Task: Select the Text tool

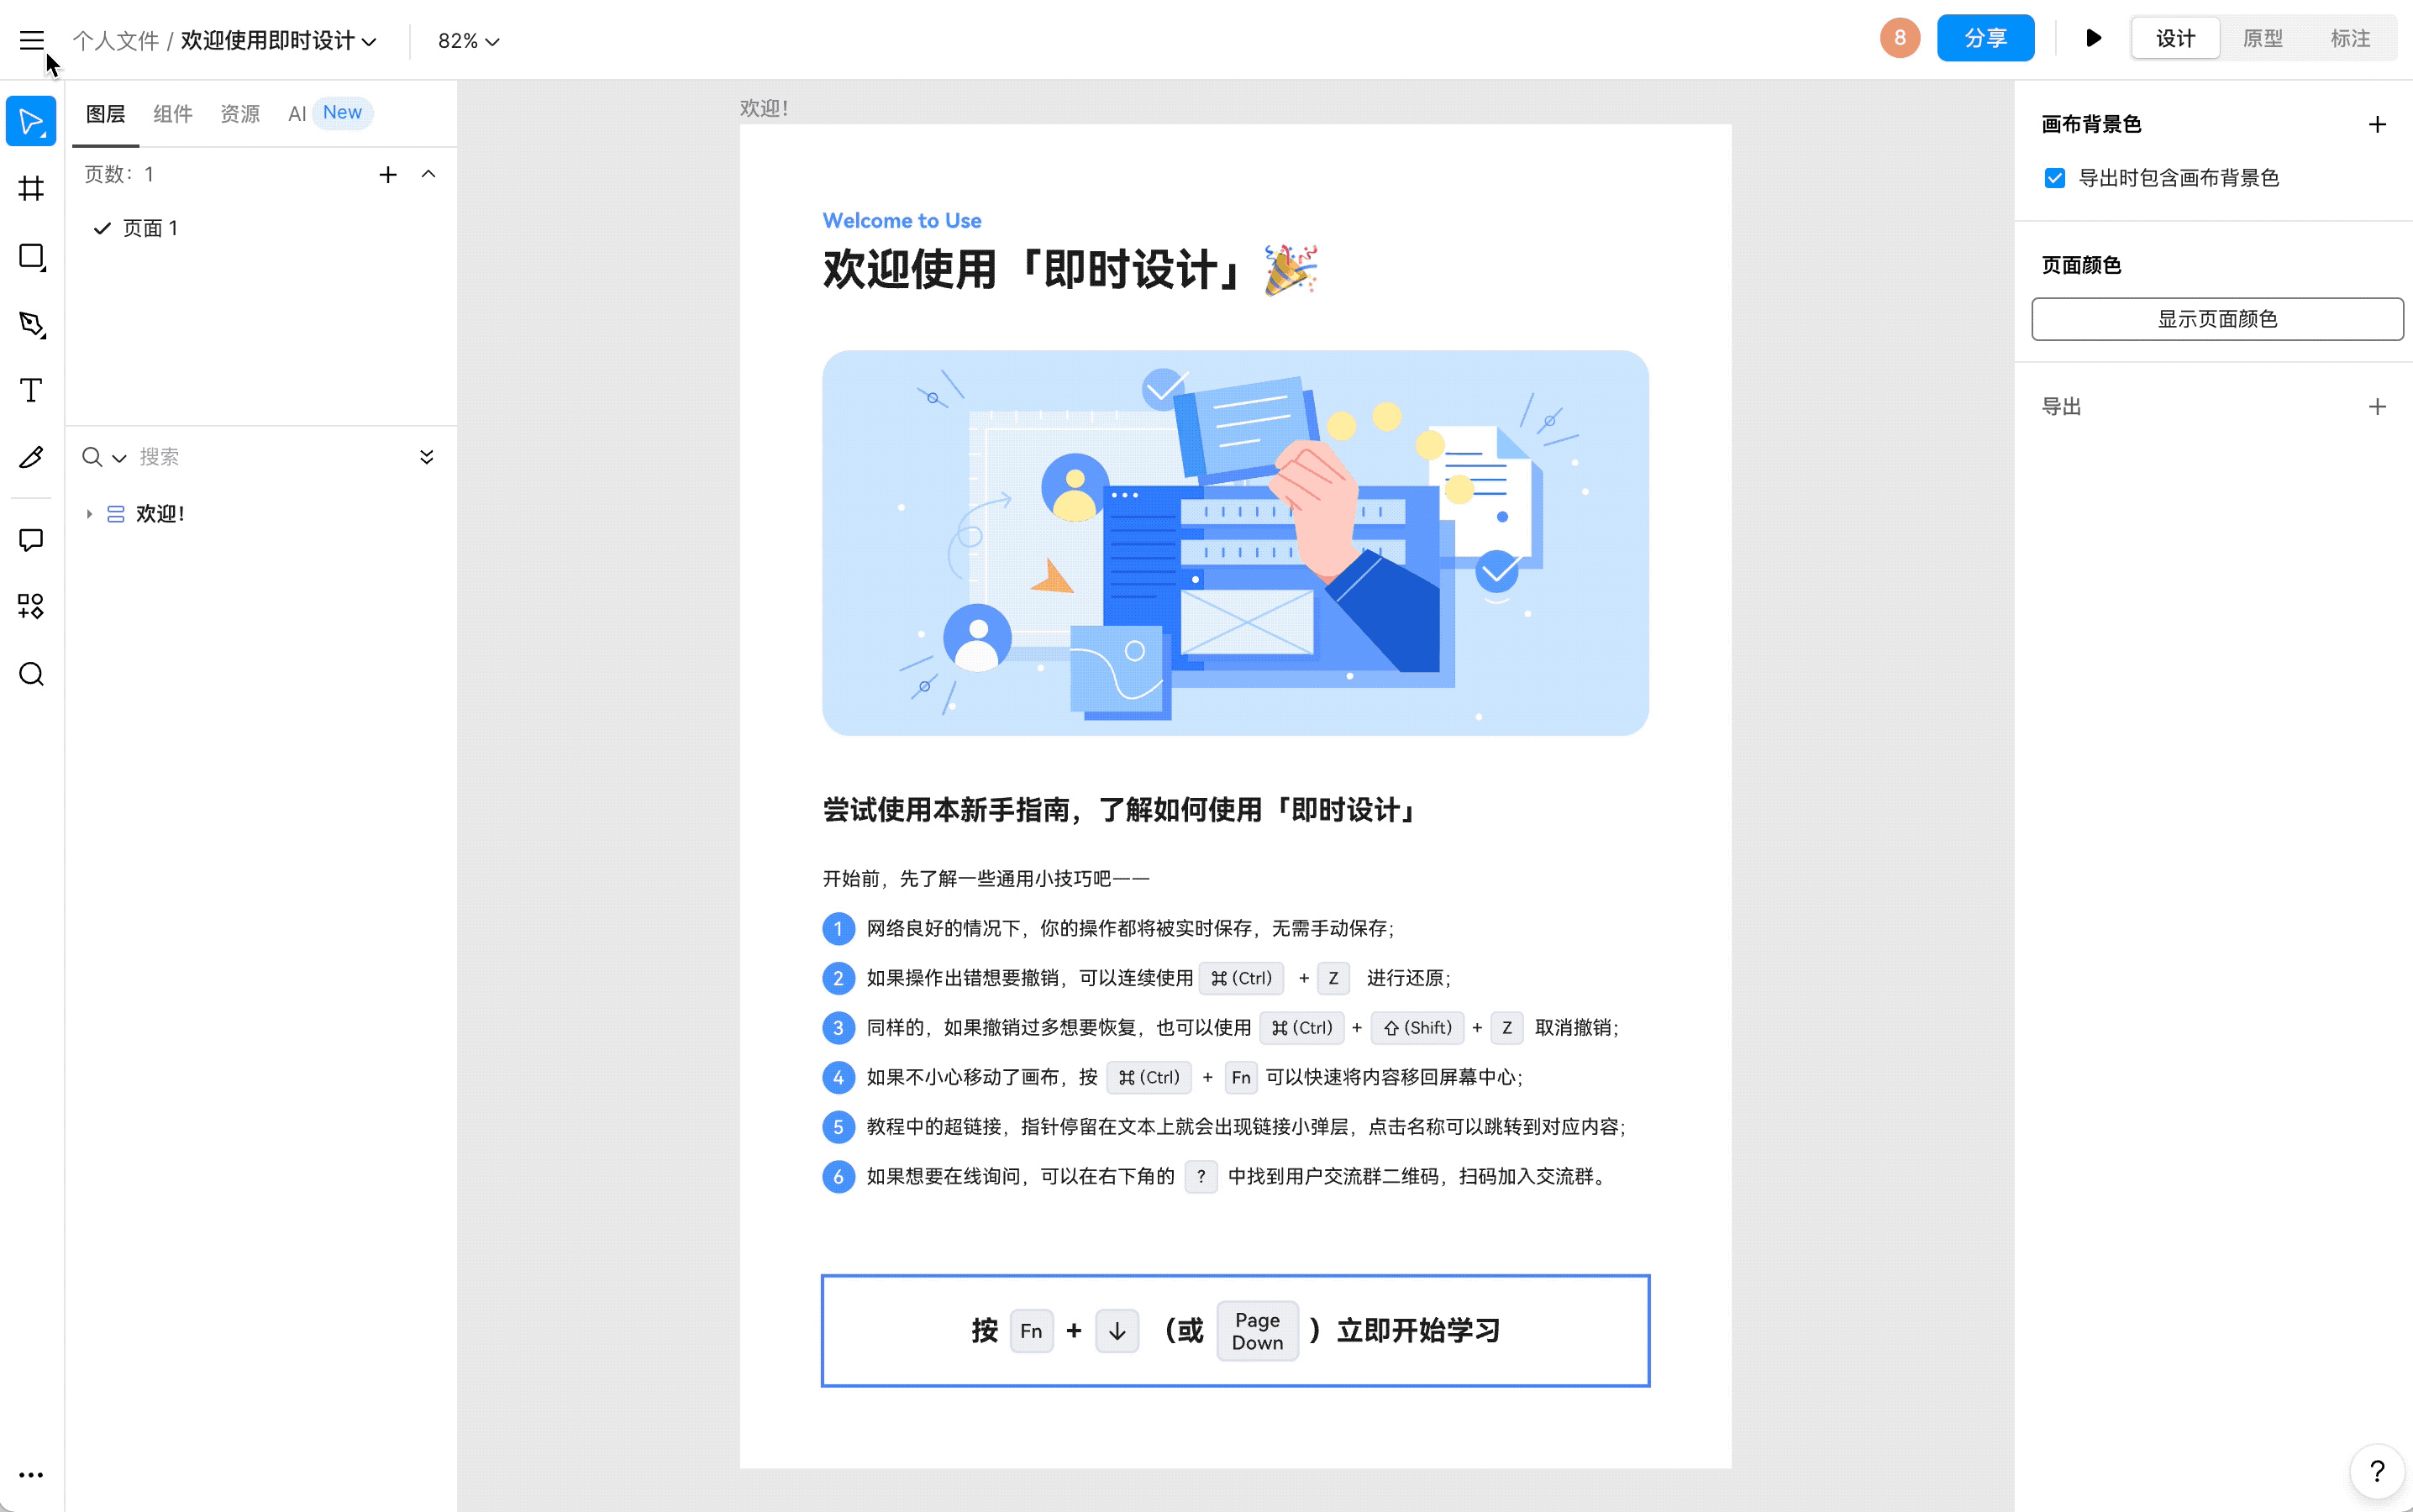Action: click(31, 390)
